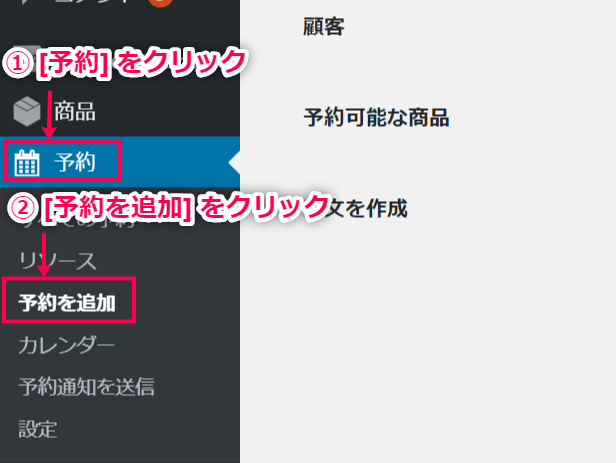Select 予約通知を送信 in the sidebar
Viewport: 616px width, 463px height.
[x=86, y=387]
